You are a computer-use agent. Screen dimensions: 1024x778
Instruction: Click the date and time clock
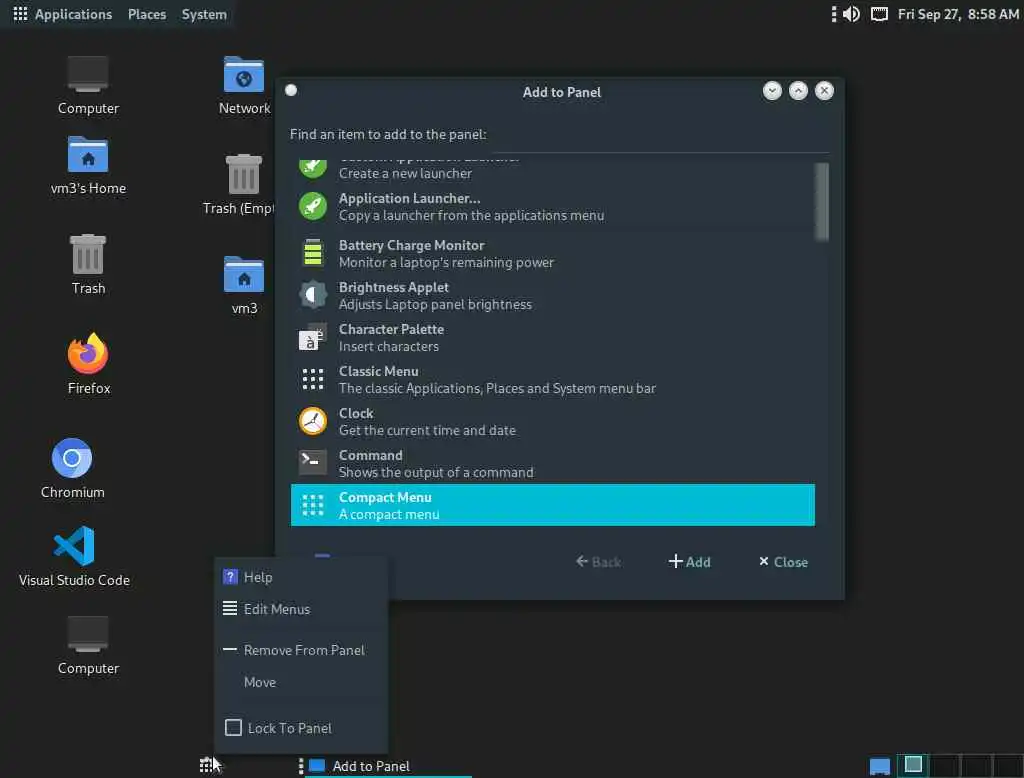pos(958,14)
